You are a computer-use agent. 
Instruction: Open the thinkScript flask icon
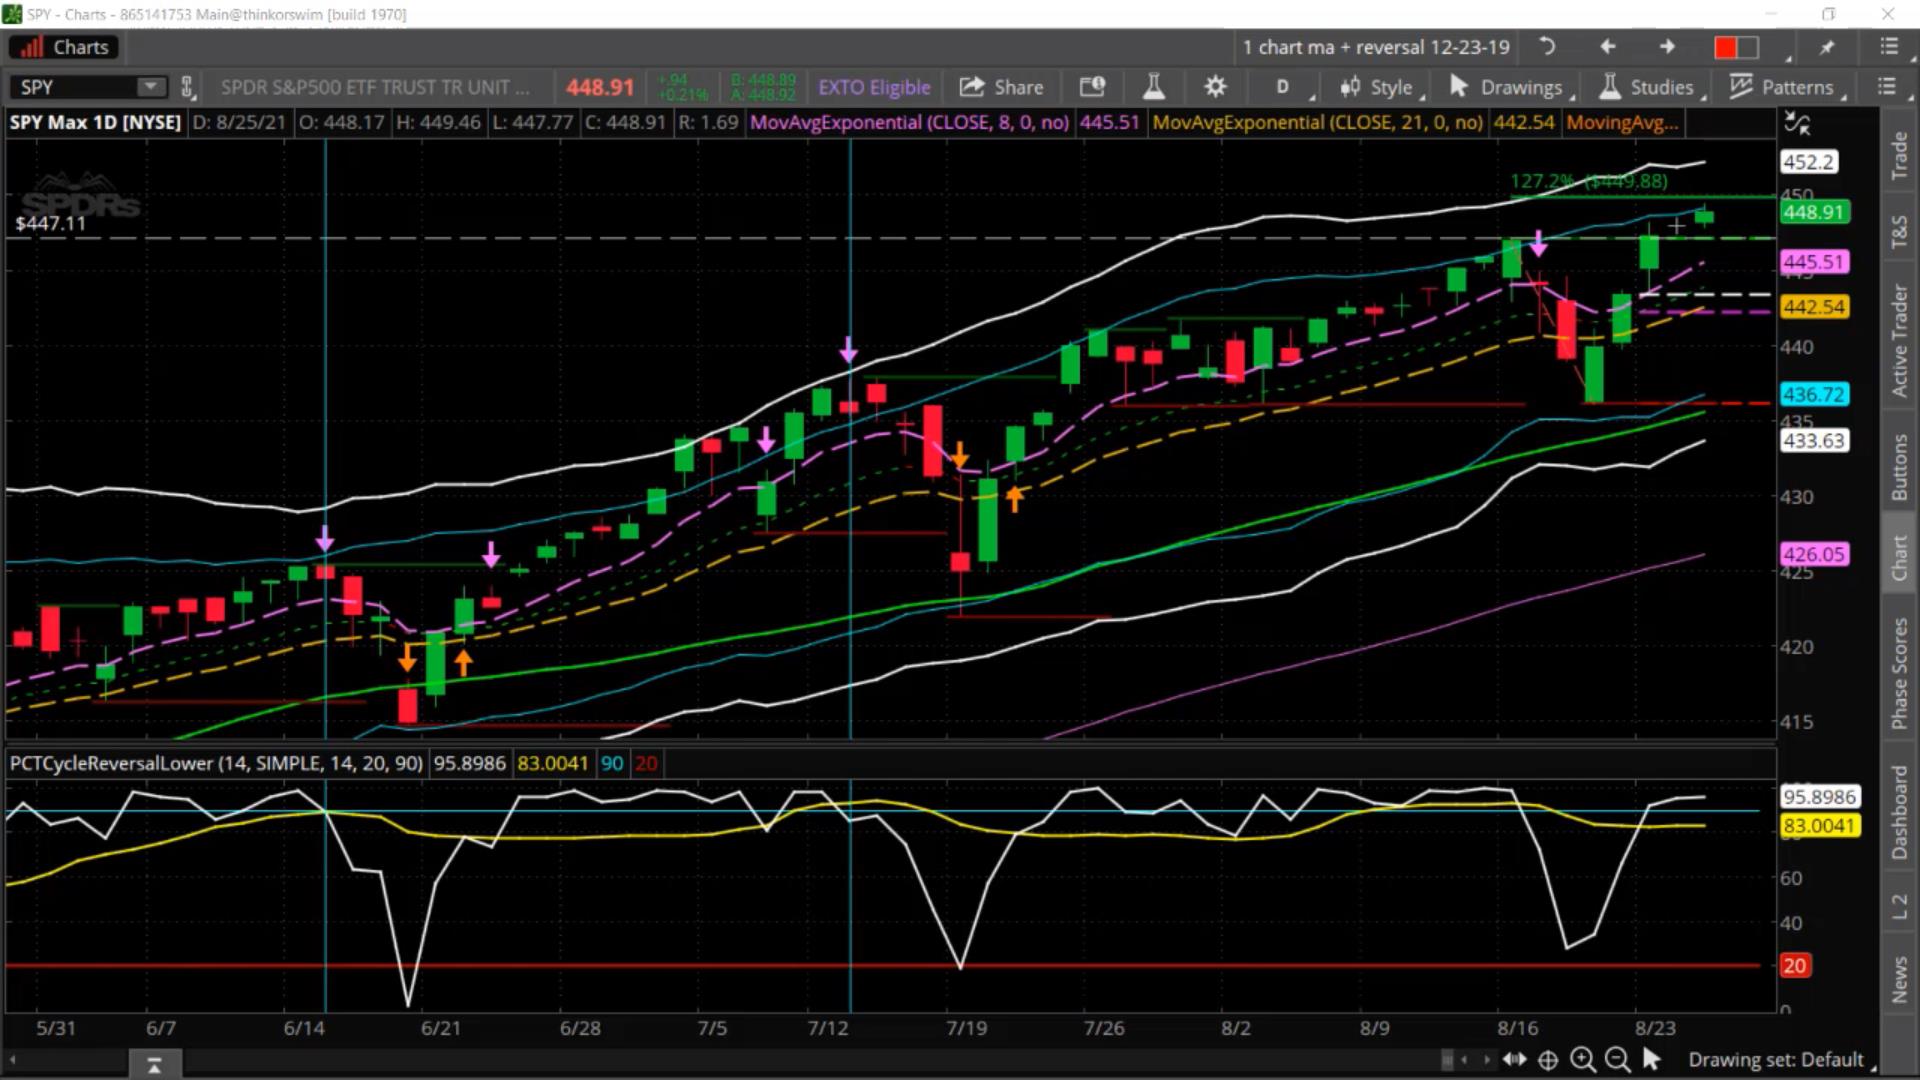click(x=1154, y=87)
